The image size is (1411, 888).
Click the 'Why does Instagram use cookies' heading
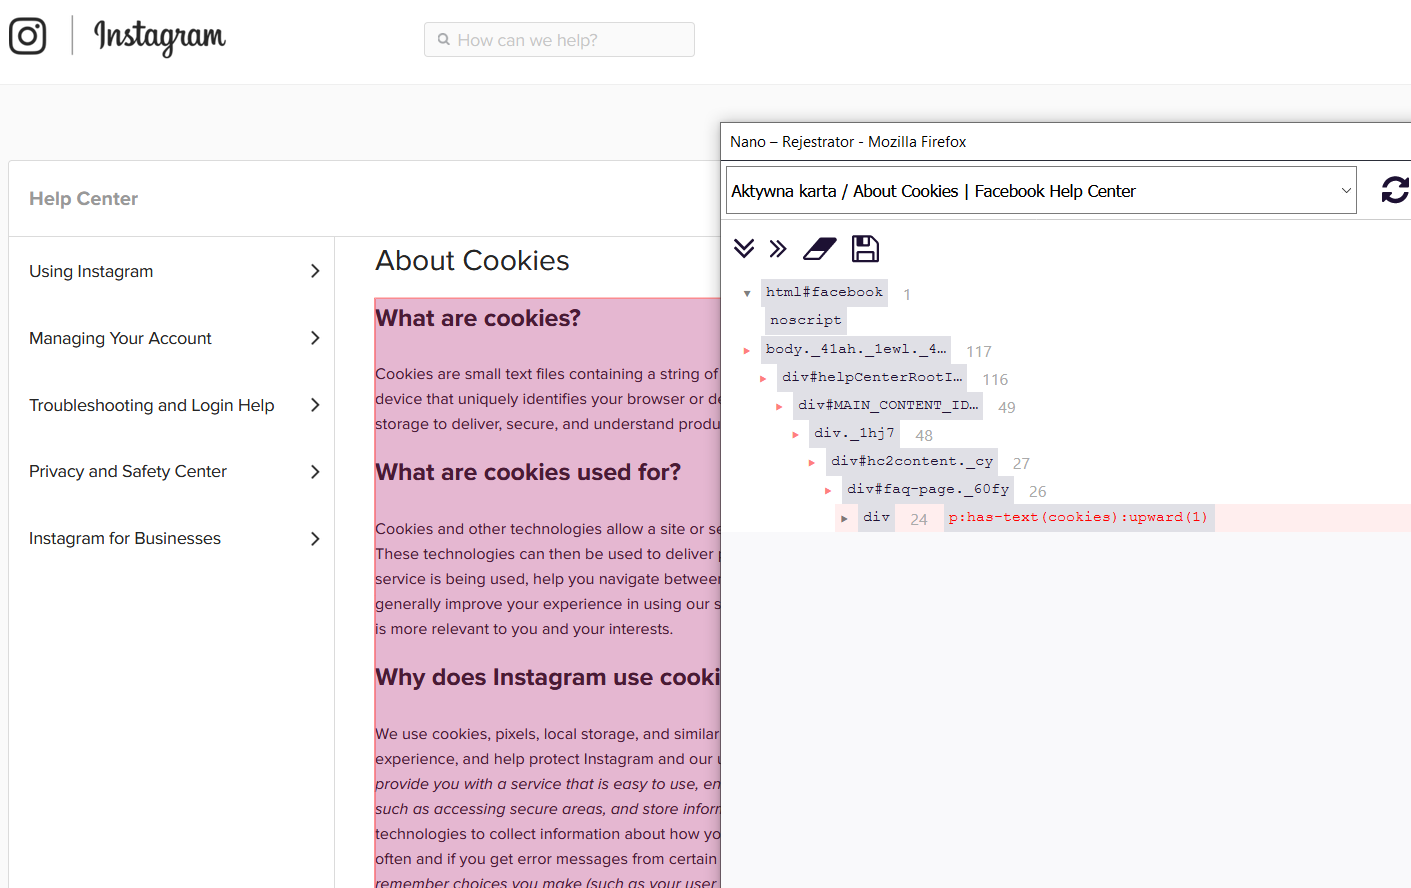547,677
